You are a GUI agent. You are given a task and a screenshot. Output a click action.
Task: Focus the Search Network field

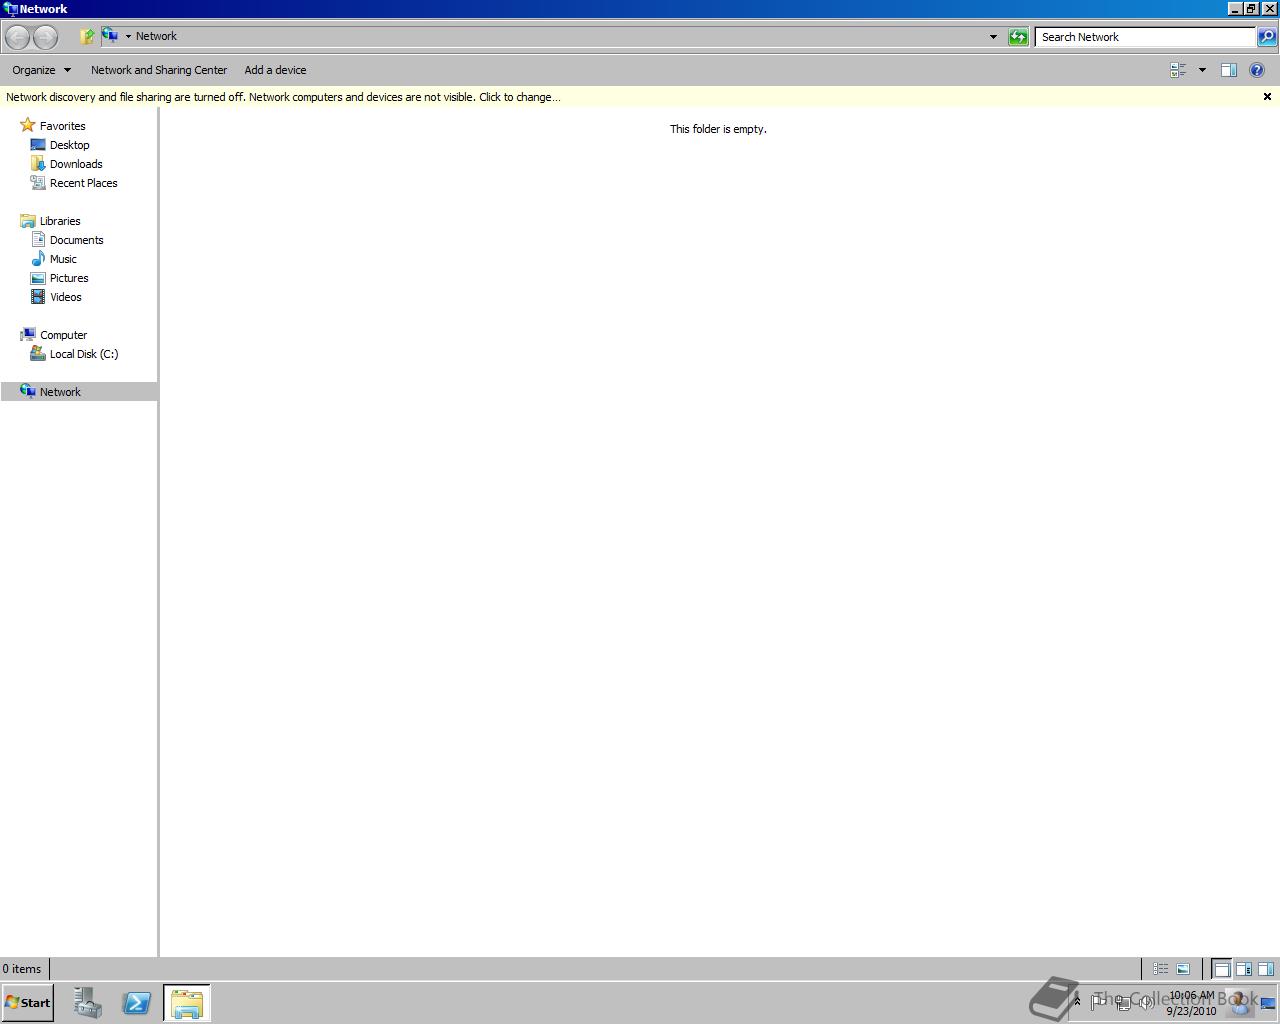(x=1145, y=37)
